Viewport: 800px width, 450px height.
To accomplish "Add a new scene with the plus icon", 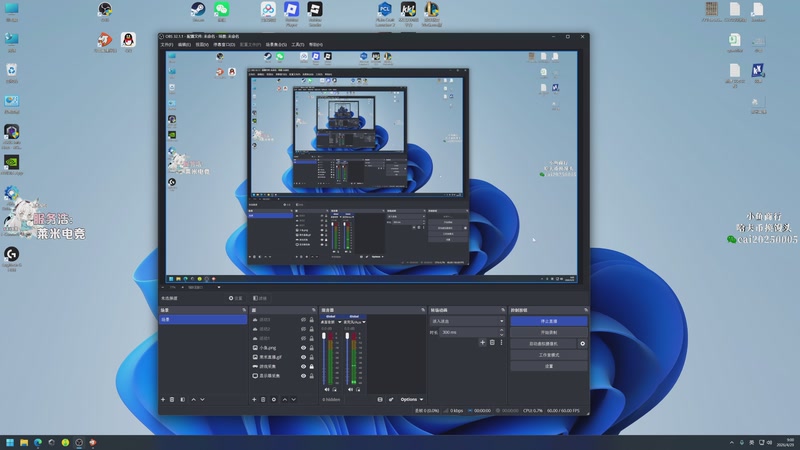I will pos(163,399).
